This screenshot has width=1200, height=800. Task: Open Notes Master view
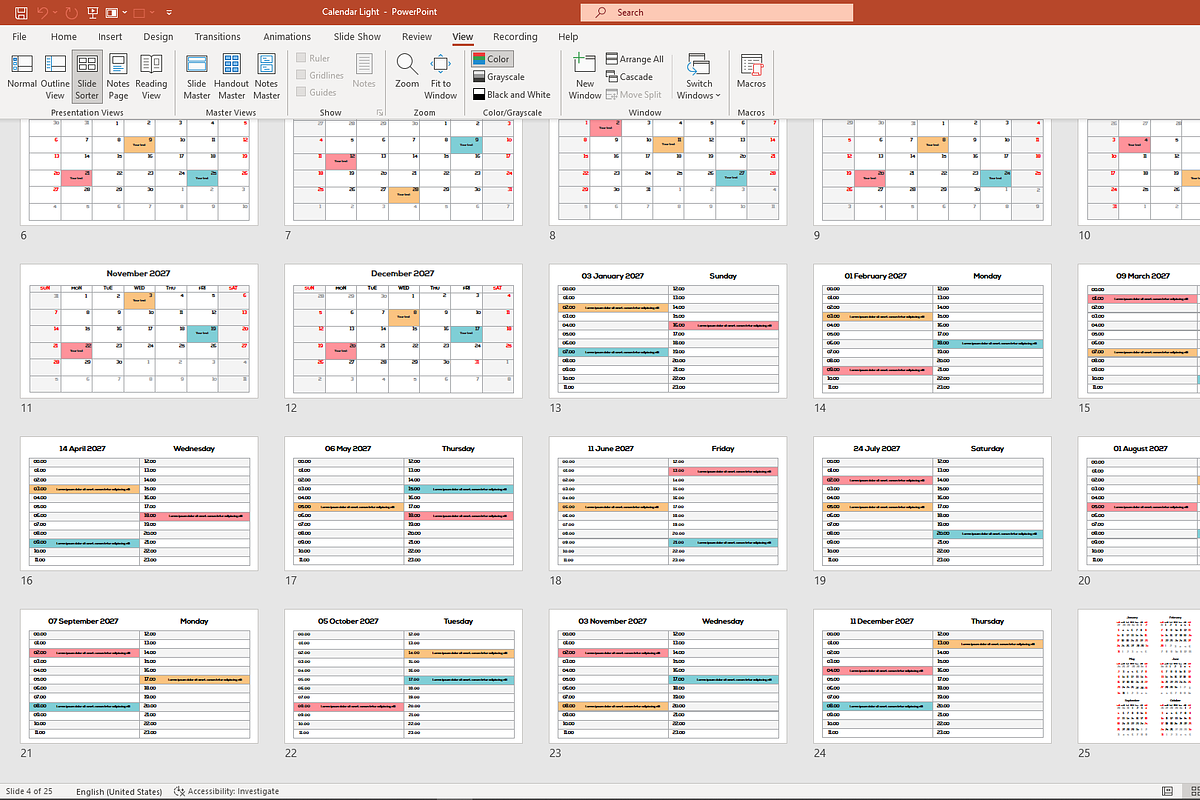click(266, 76)
